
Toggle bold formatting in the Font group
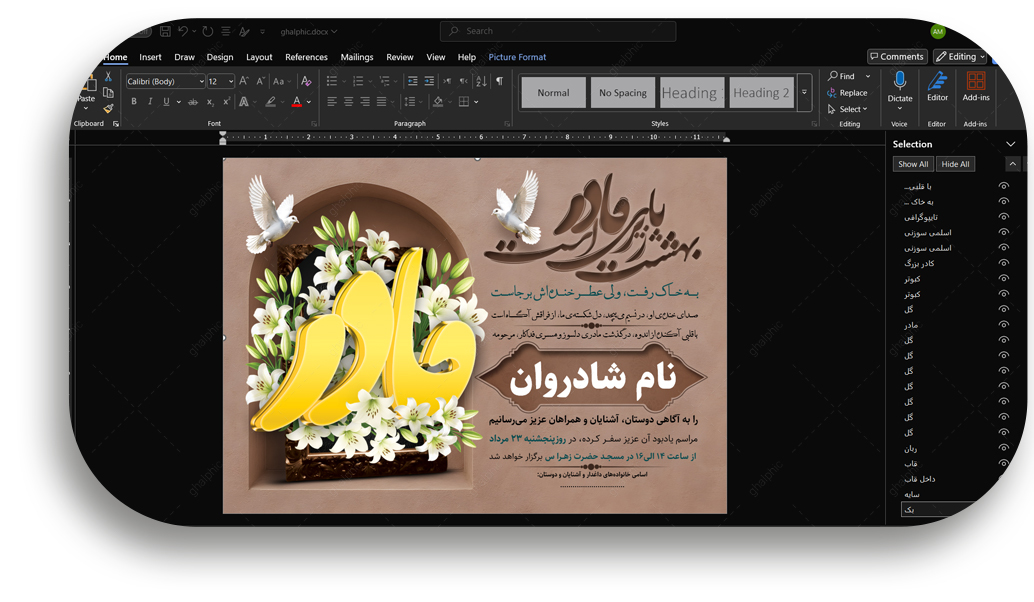[134, 102]
